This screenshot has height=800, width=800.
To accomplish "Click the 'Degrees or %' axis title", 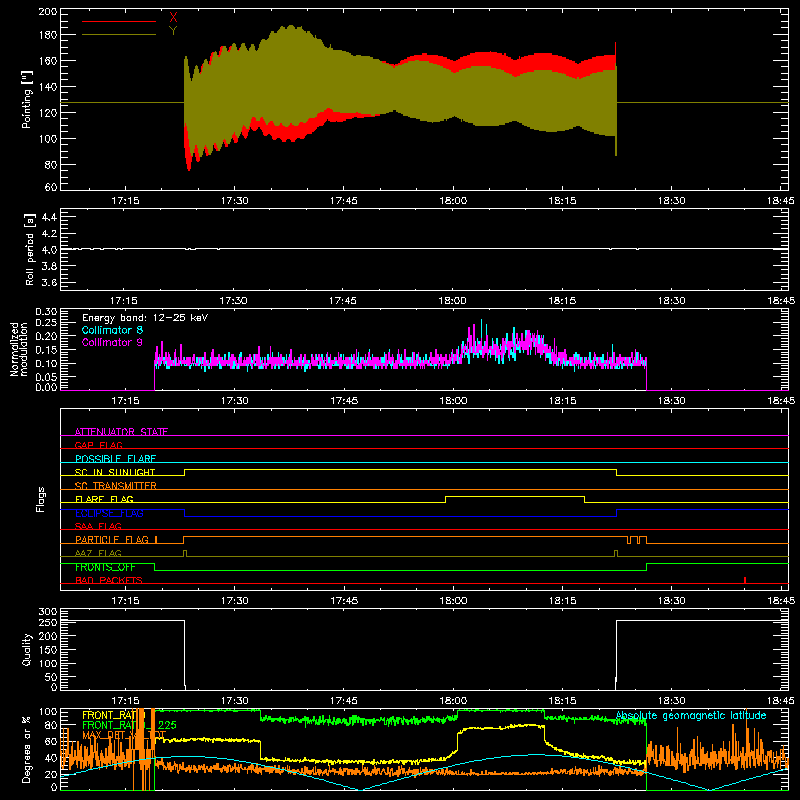I will [27, 749].
